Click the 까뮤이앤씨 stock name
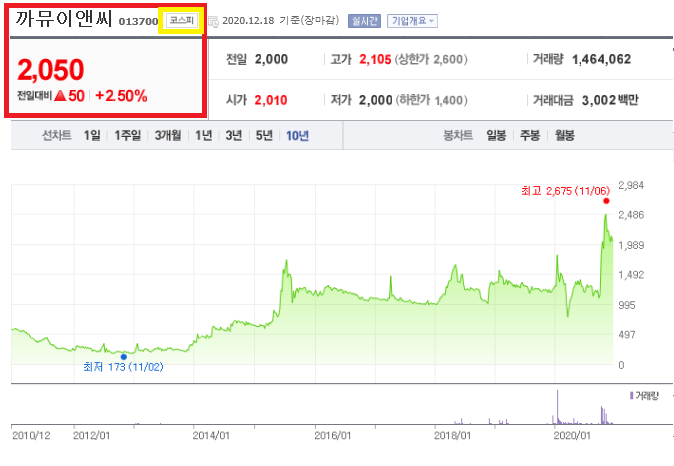The height and width of the screenshot is (466, 674). pyautogui.click(x=64, y=19)
